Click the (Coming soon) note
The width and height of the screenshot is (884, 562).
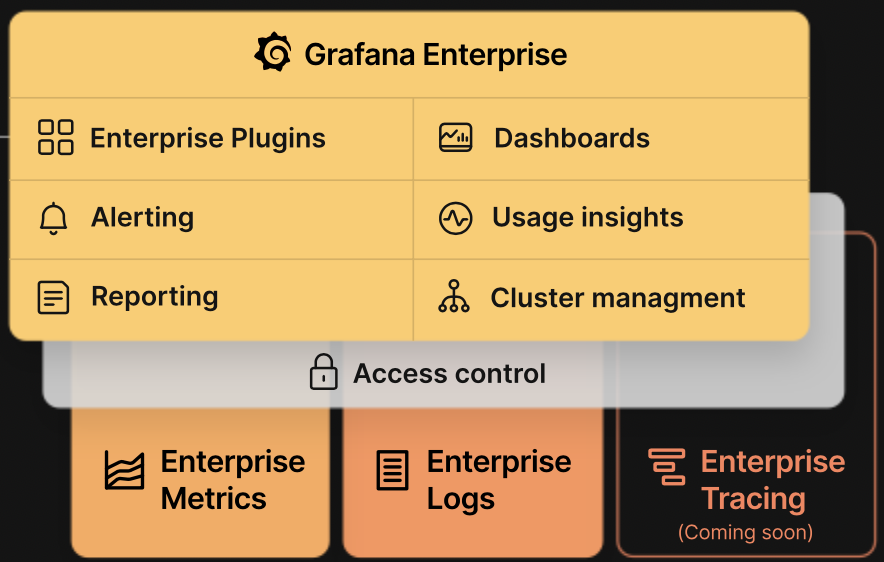pos(745,532)
